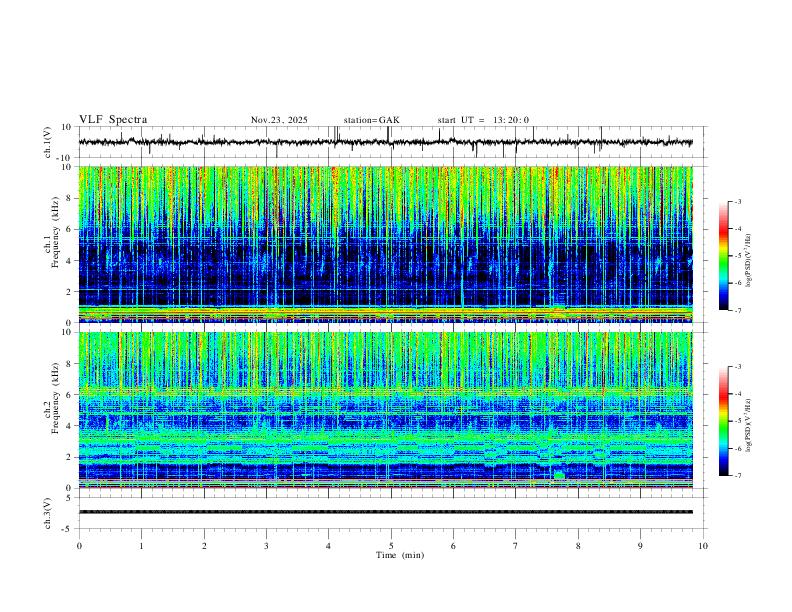Click the "-4" label on upper colorbar
Screen dimensions: 792x612
click(737, 229)
